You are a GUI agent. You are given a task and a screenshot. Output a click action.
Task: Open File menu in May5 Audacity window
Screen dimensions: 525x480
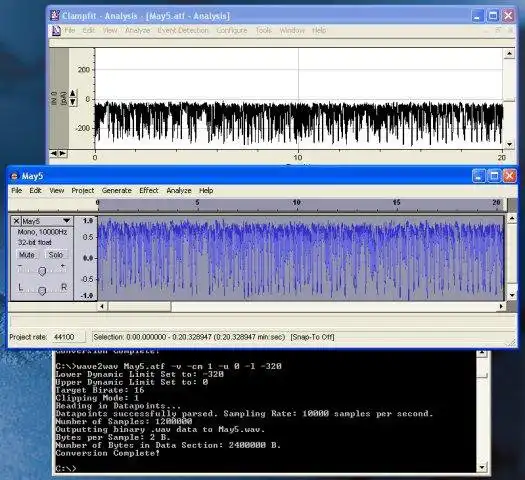(17, 190)
